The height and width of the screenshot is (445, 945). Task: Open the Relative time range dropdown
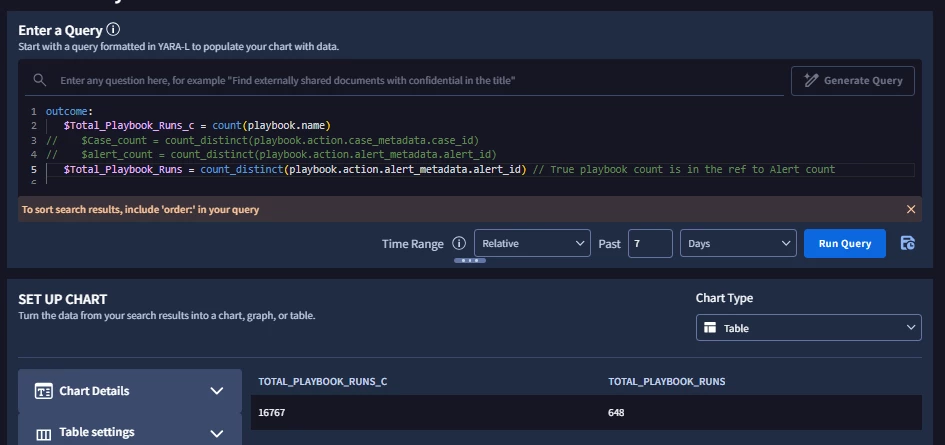tap(532, 244)
